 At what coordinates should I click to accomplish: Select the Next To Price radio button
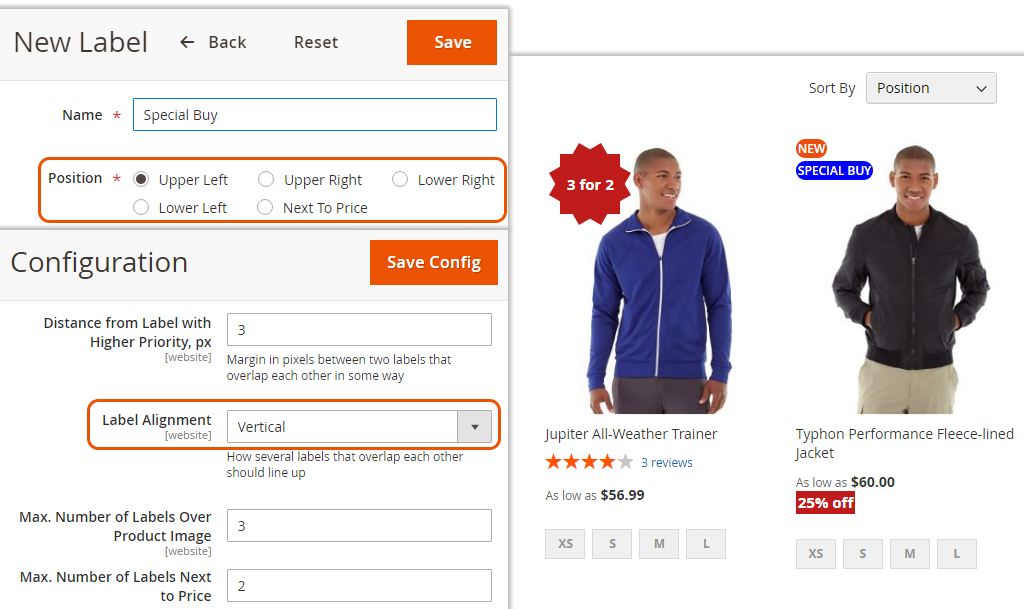click(x=265, y=207)
